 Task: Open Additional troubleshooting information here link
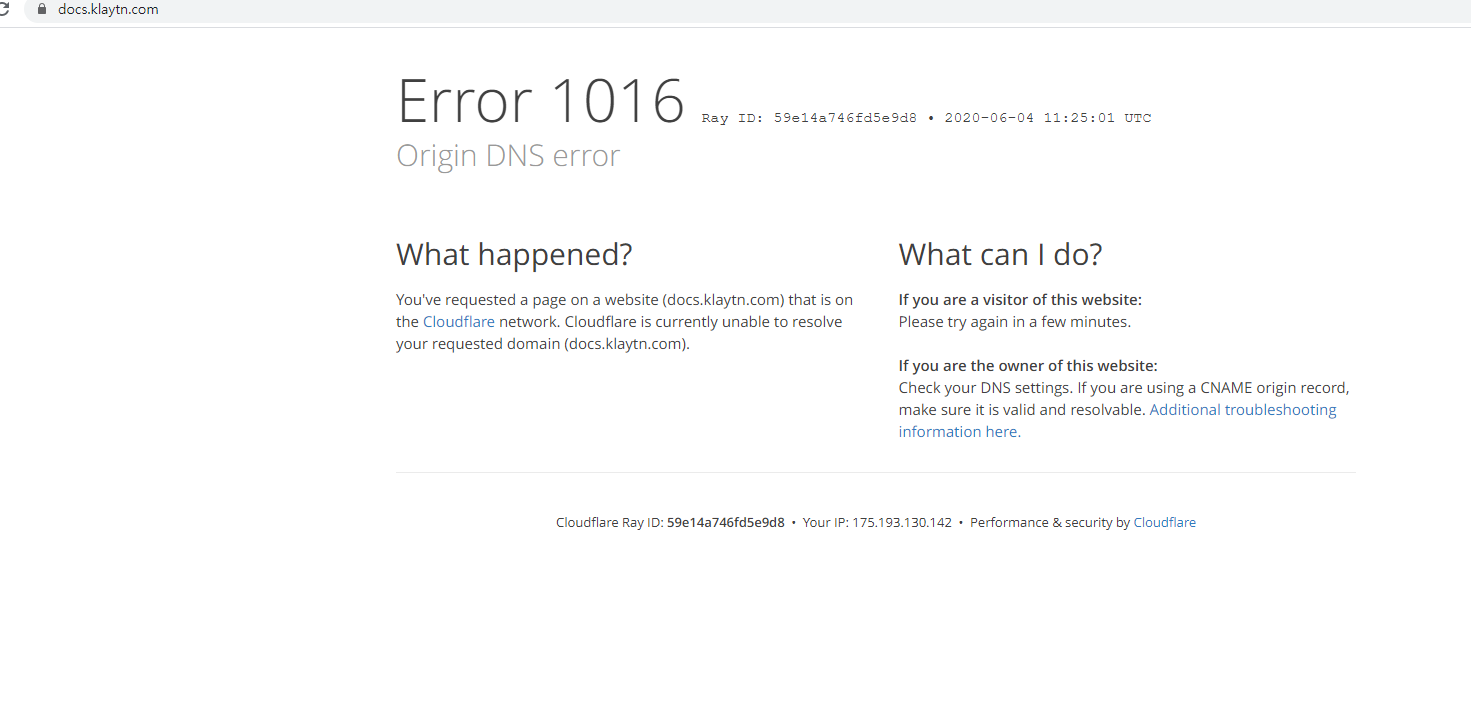(x=1117, y=421)
